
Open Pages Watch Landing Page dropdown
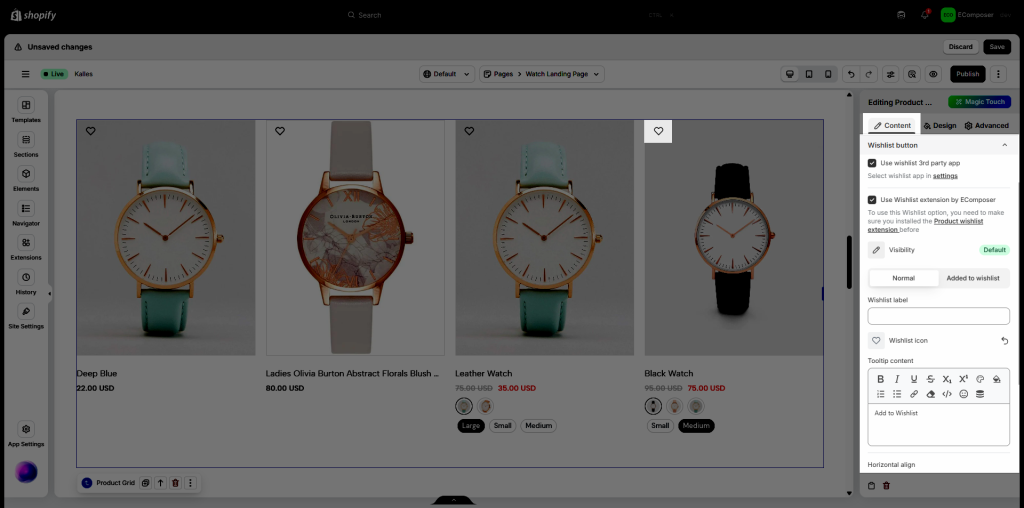pyautogui.click(x=543, y=74)
